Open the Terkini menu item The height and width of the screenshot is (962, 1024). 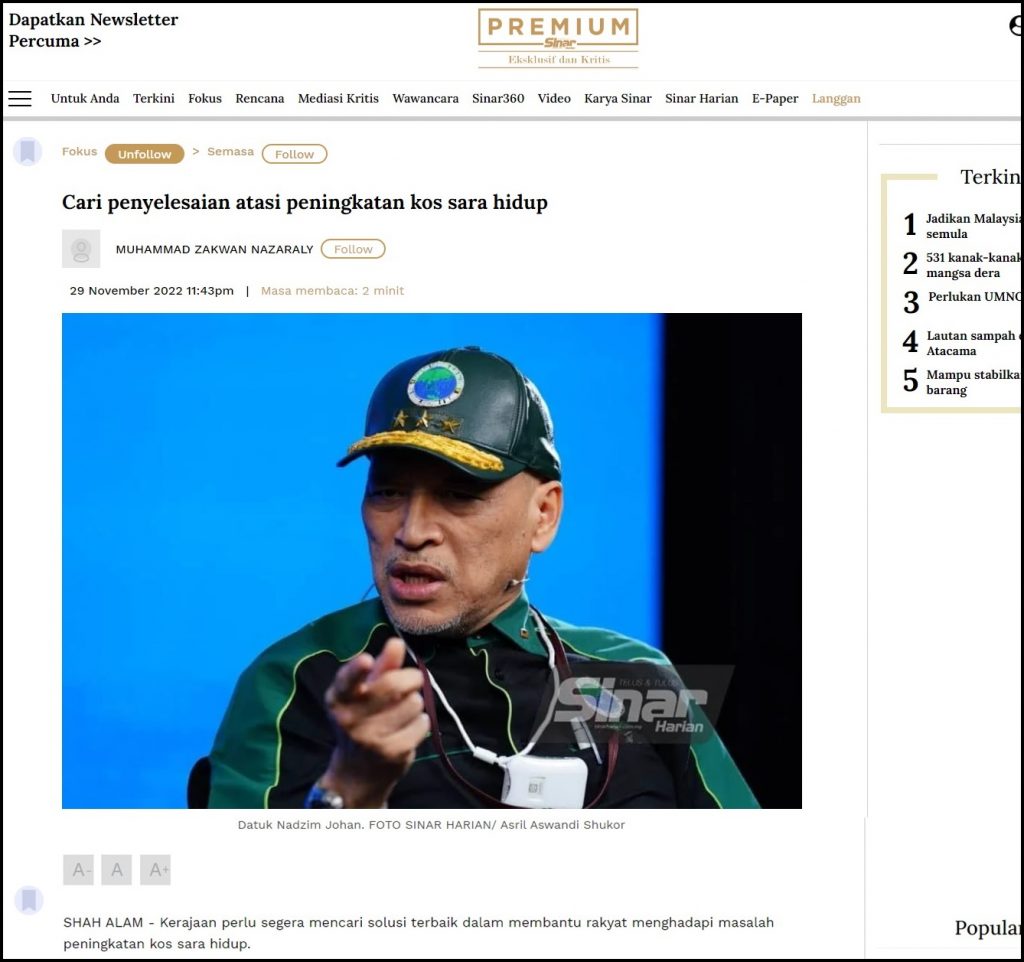tap(154, 99)
